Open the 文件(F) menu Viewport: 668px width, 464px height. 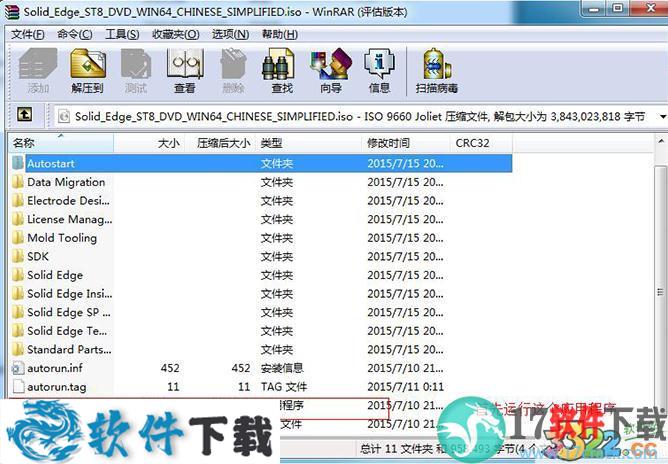(x=28, y=34)
